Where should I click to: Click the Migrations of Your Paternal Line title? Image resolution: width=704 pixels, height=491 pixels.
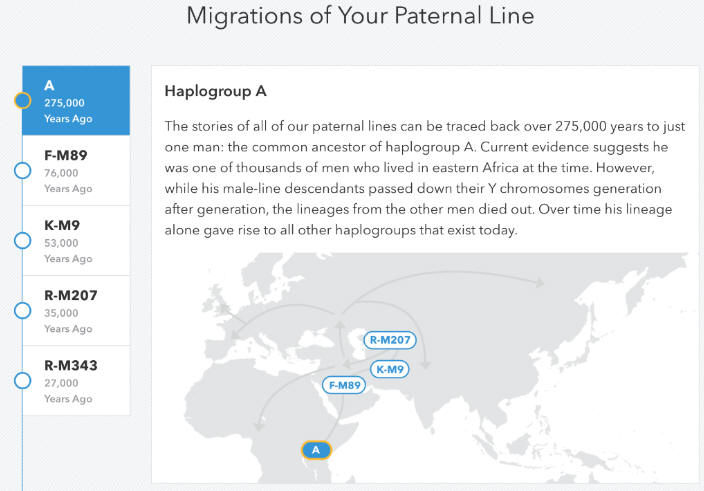pyautogui.click(x=360, y=15)
